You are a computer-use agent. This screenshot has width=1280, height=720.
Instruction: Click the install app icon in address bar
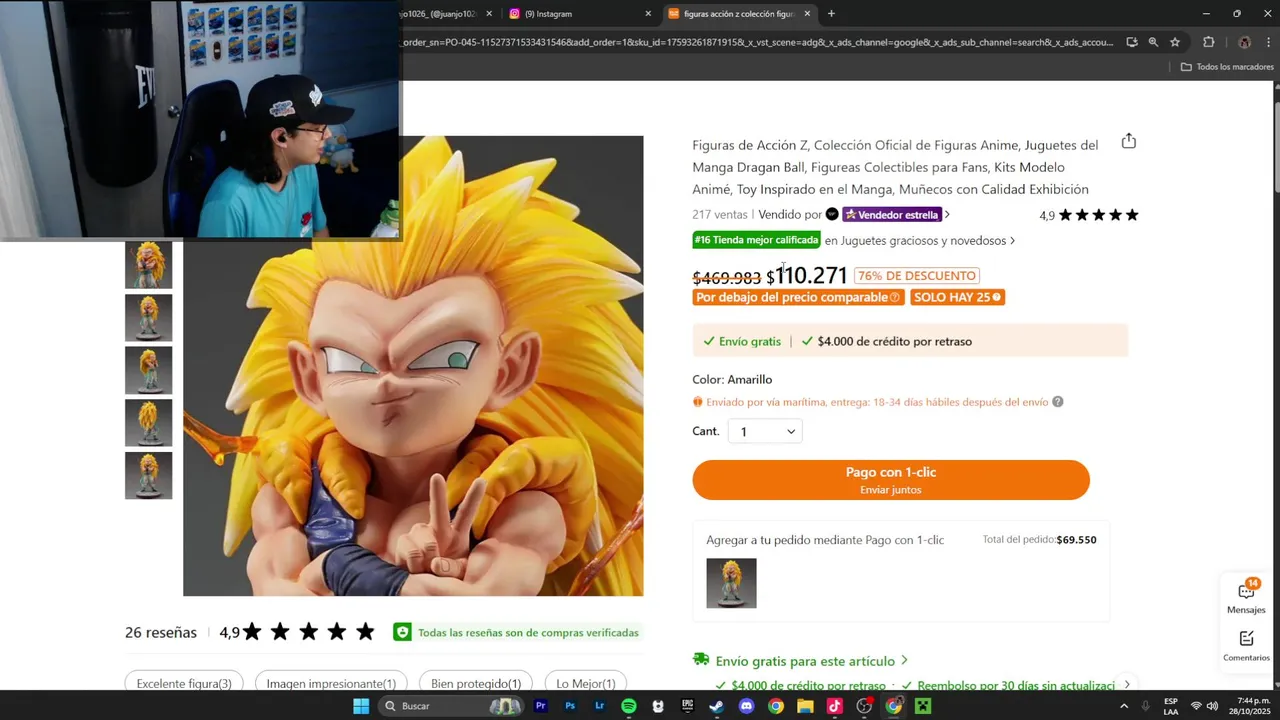pyautogui.click(x=1131, y=42)
